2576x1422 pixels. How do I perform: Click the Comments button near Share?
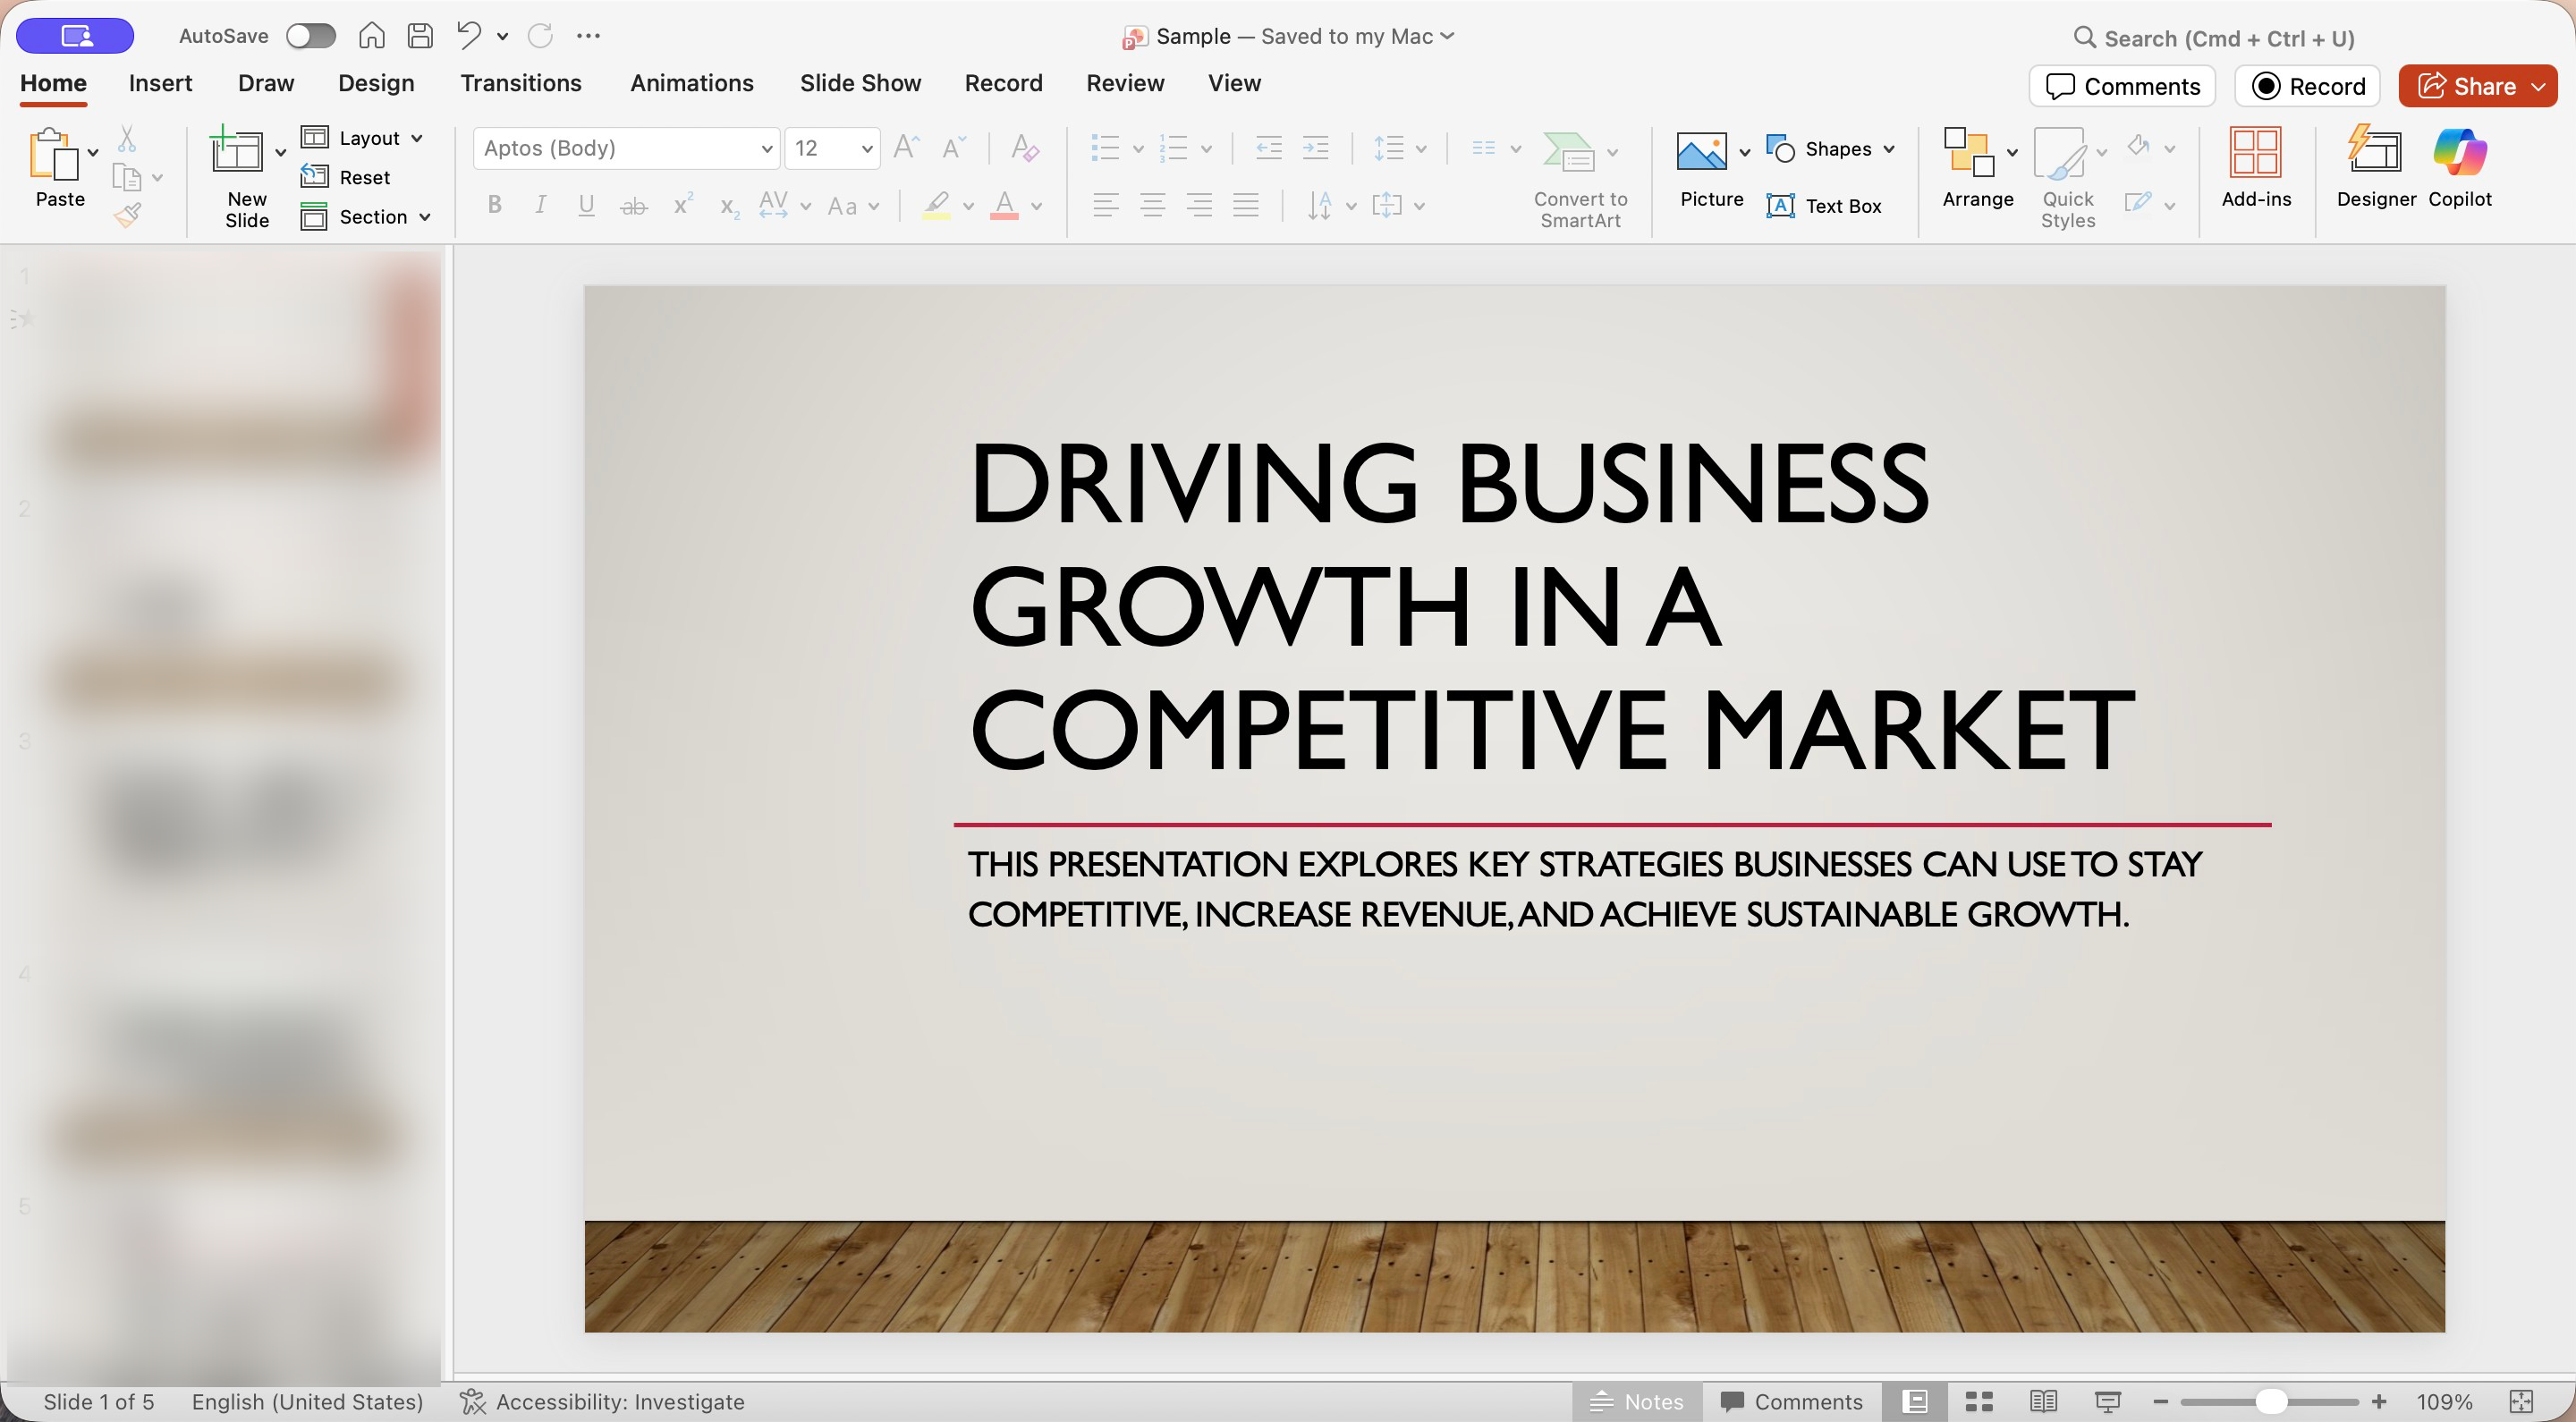(x=2122, y=86)
